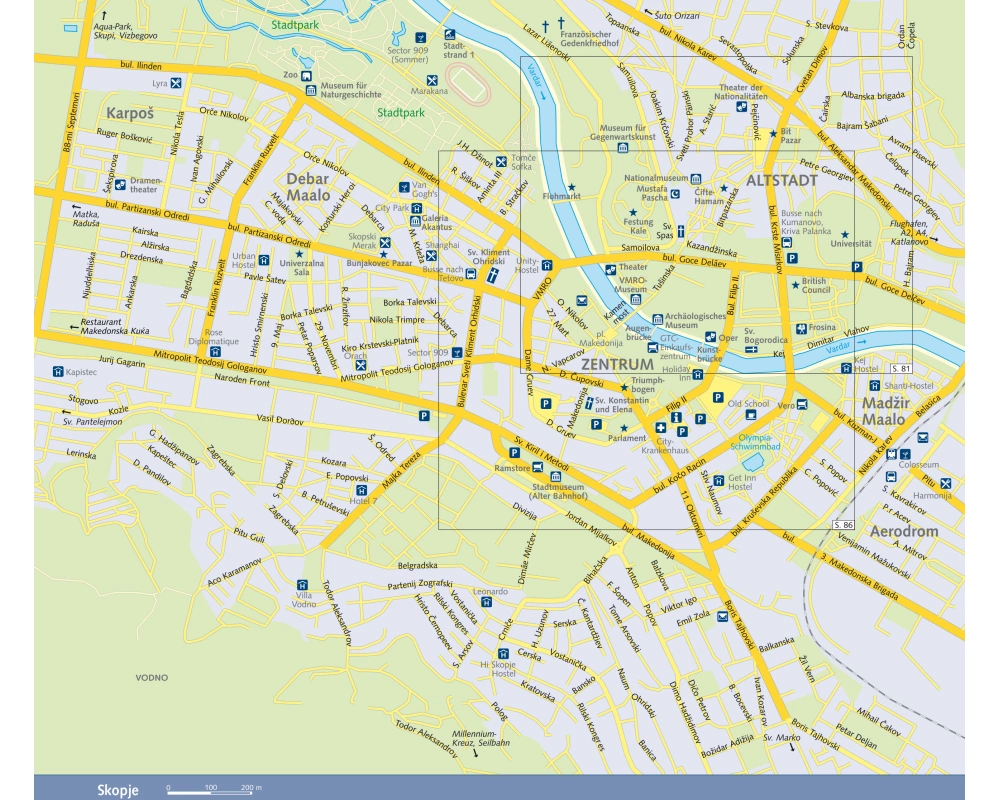Select the Festung Kale star marker
This screenshot has width=1000, height=800.
(x=633, y=213)
